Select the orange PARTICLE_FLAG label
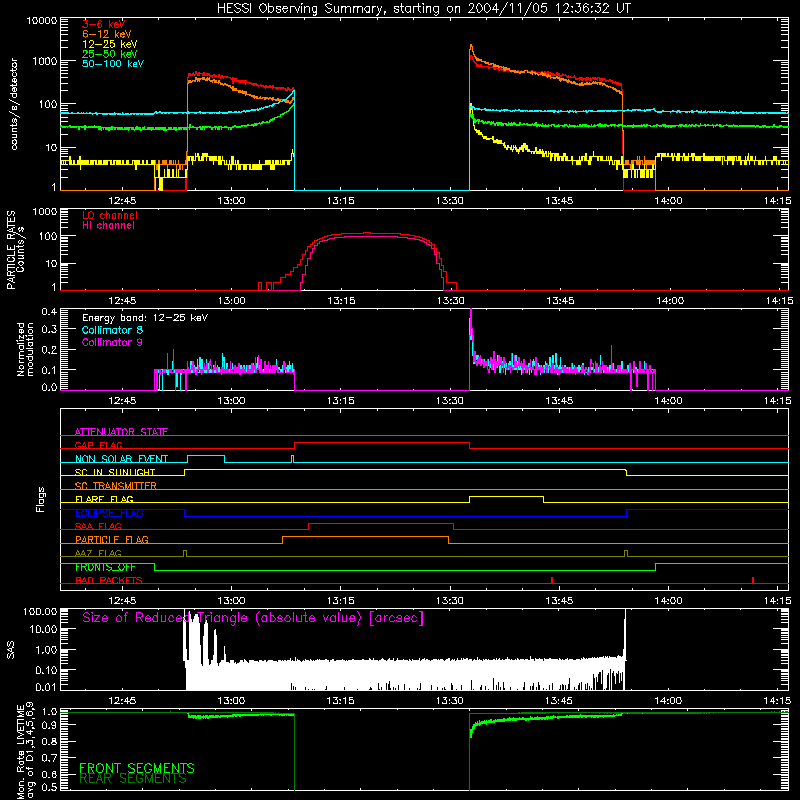The width and height of the screenshot is (800, 800). pos(112,539)
